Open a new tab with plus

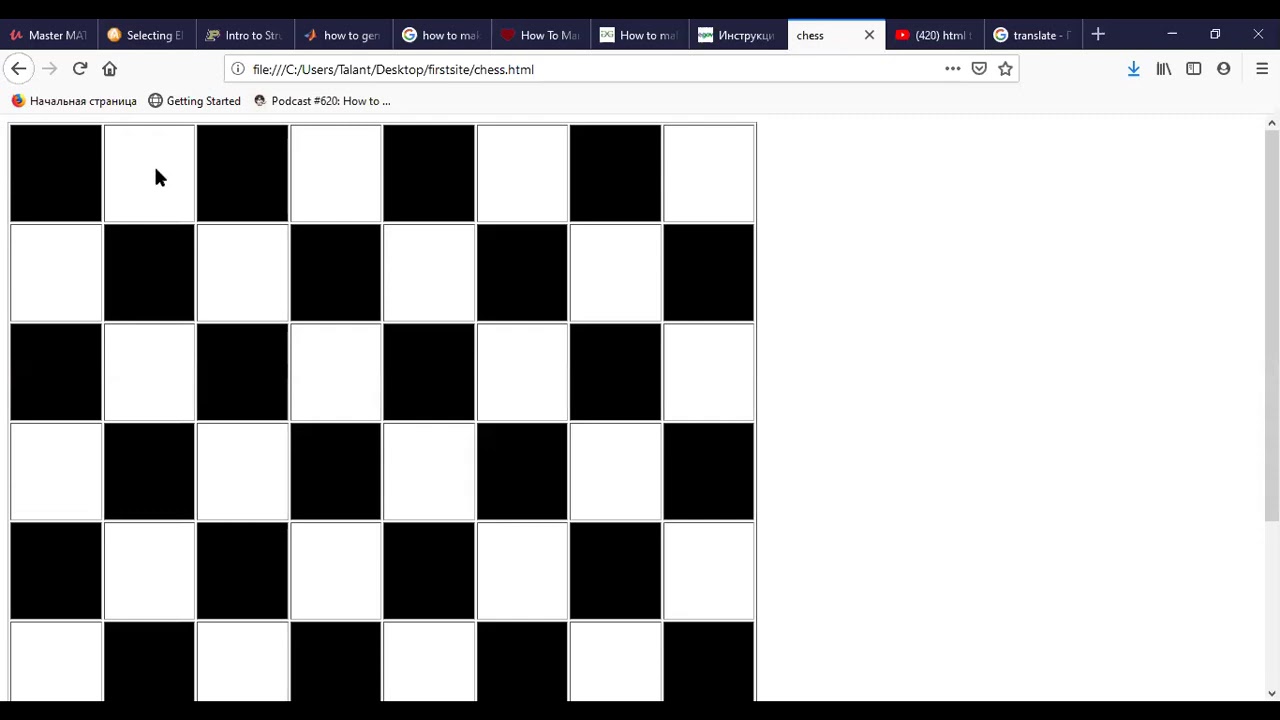click(x=1098, y=35)
